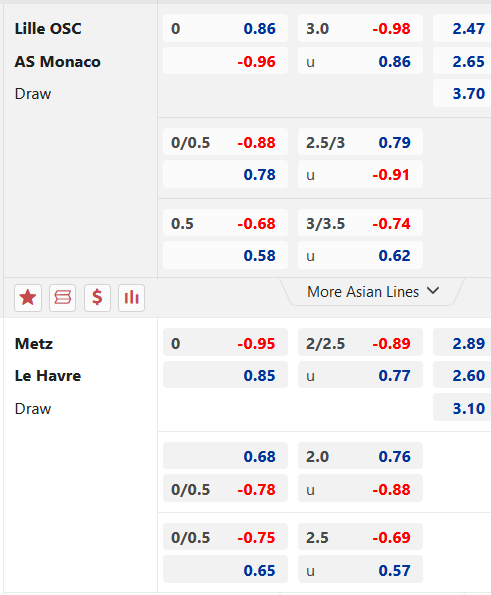This screenshot has height=595, width=491.
Task: Choose Metz handicap odds 0.68
Action: [x=225, y=456]
